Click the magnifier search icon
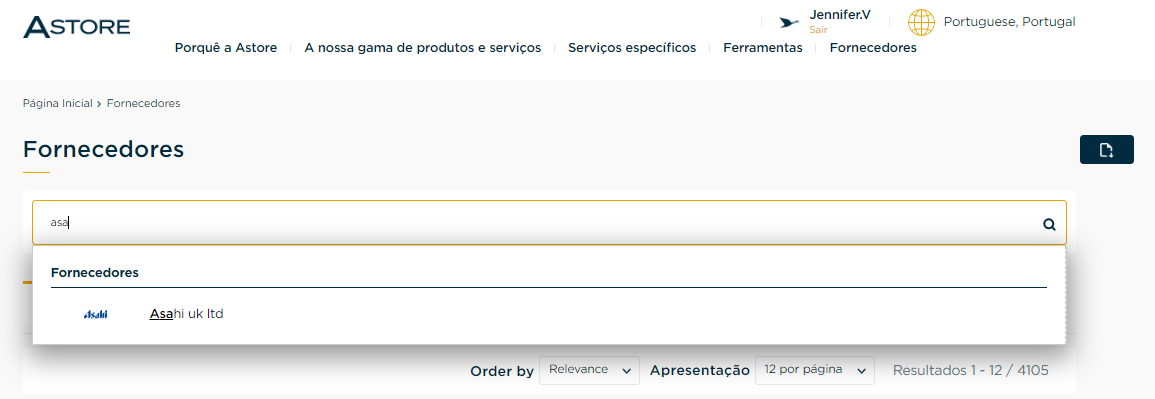 1049,225
